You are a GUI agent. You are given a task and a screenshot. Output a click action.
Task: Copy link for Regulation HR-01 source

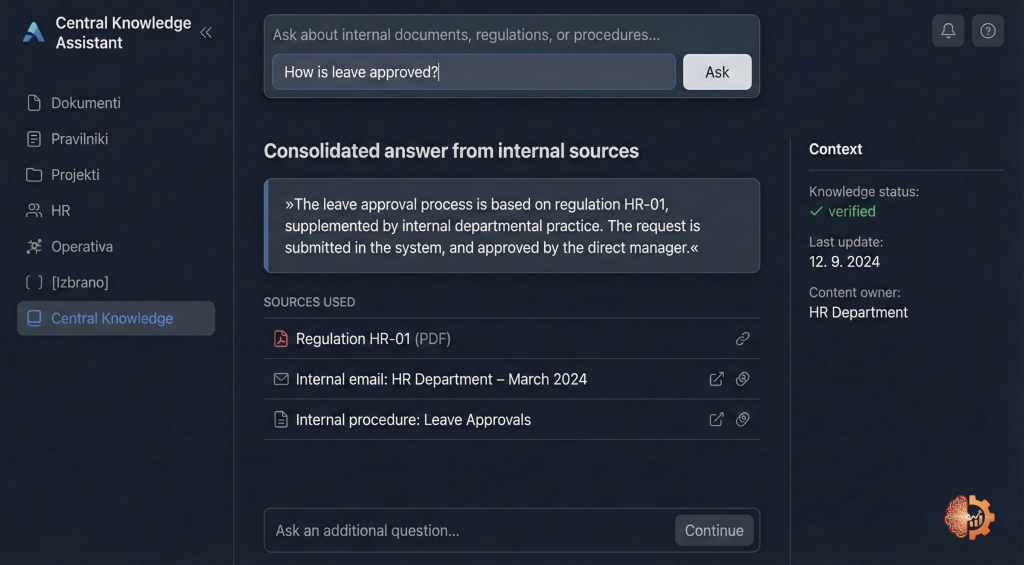[x=743, y=339]
